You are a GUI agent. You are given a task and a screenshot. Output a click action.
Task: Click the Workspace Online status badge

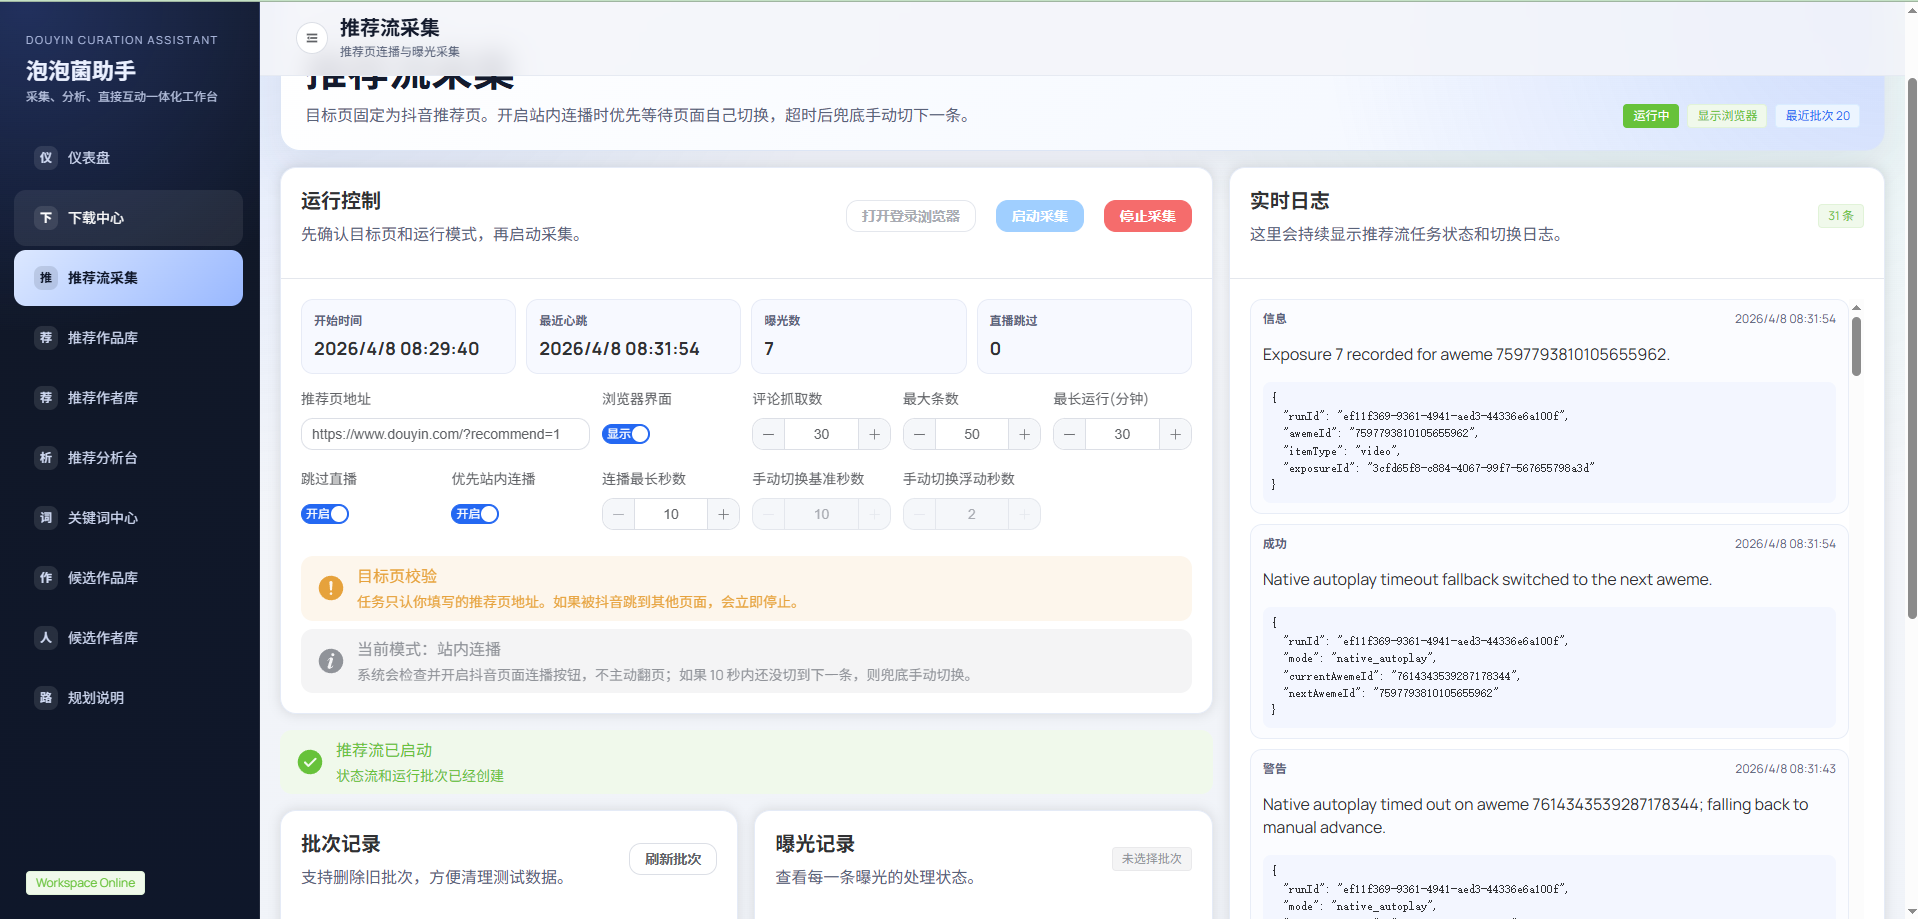(x=85, y=883)
